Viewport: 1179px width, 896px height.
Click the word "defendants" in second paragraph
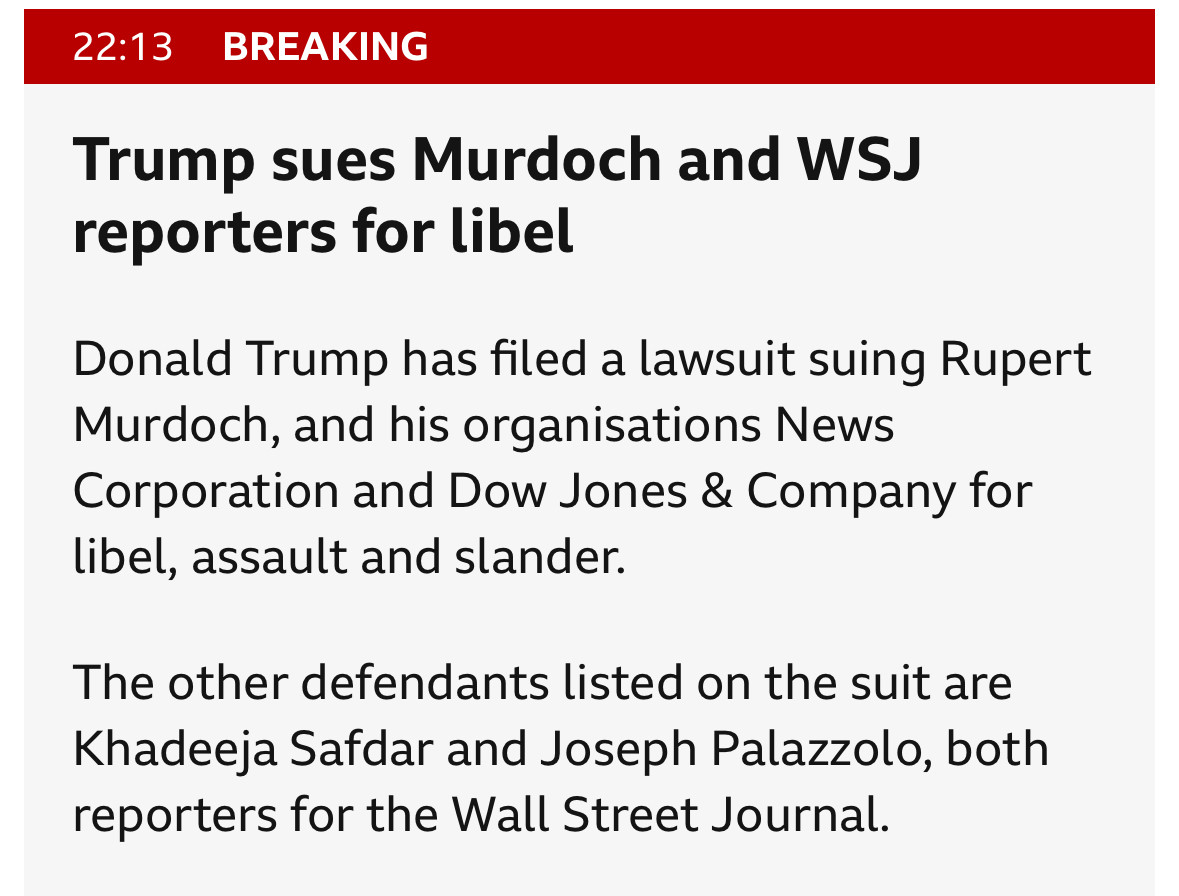tap(426, 683)
